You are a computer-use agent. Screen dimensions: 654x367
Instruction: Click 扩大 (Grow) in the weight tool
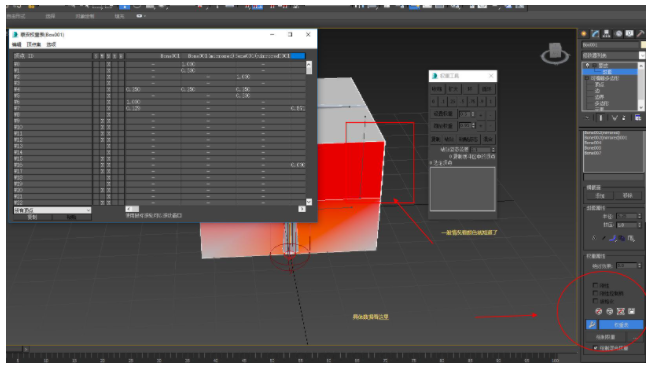point(453,89)
